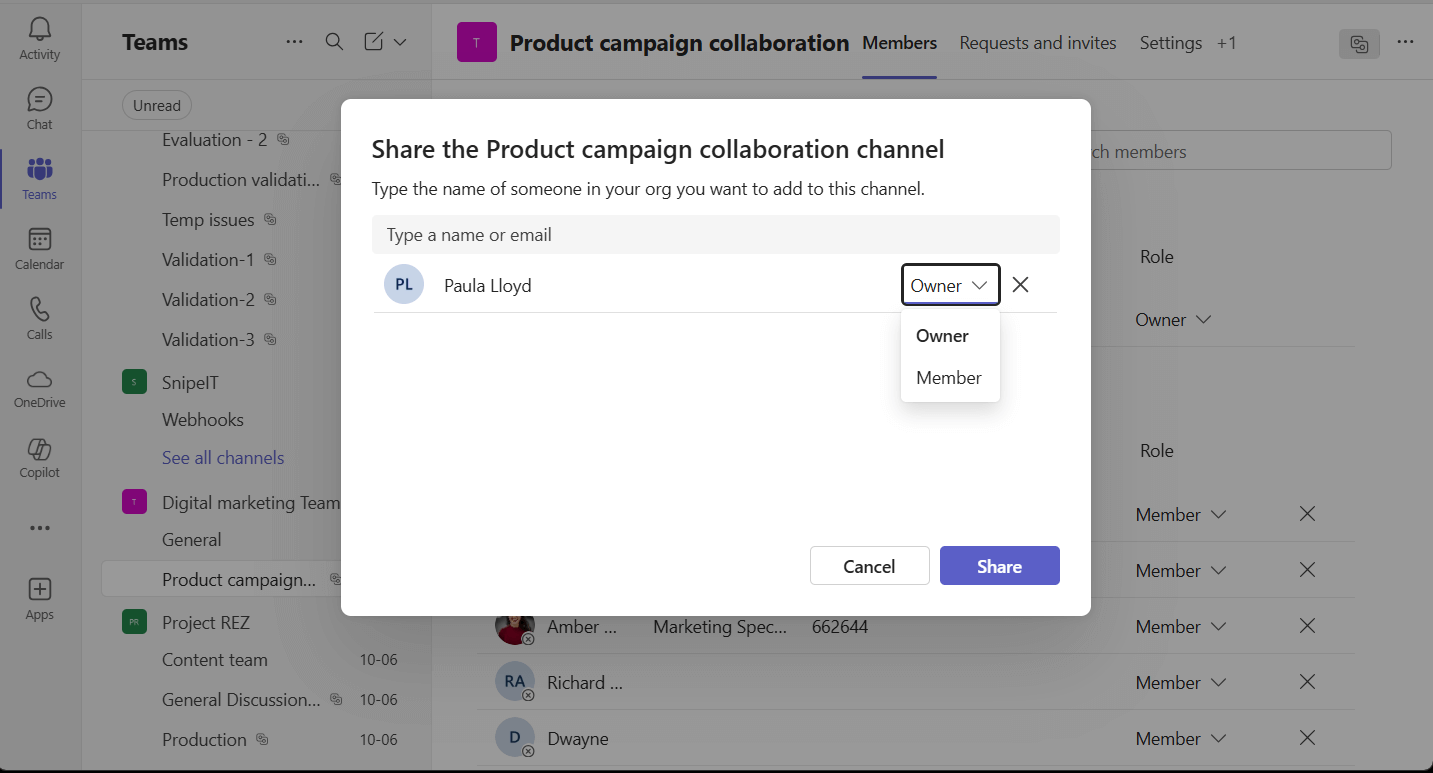This screenshot has height=773, width=1433.
Task: Open the See all channels link
Action: pos(222,457)
